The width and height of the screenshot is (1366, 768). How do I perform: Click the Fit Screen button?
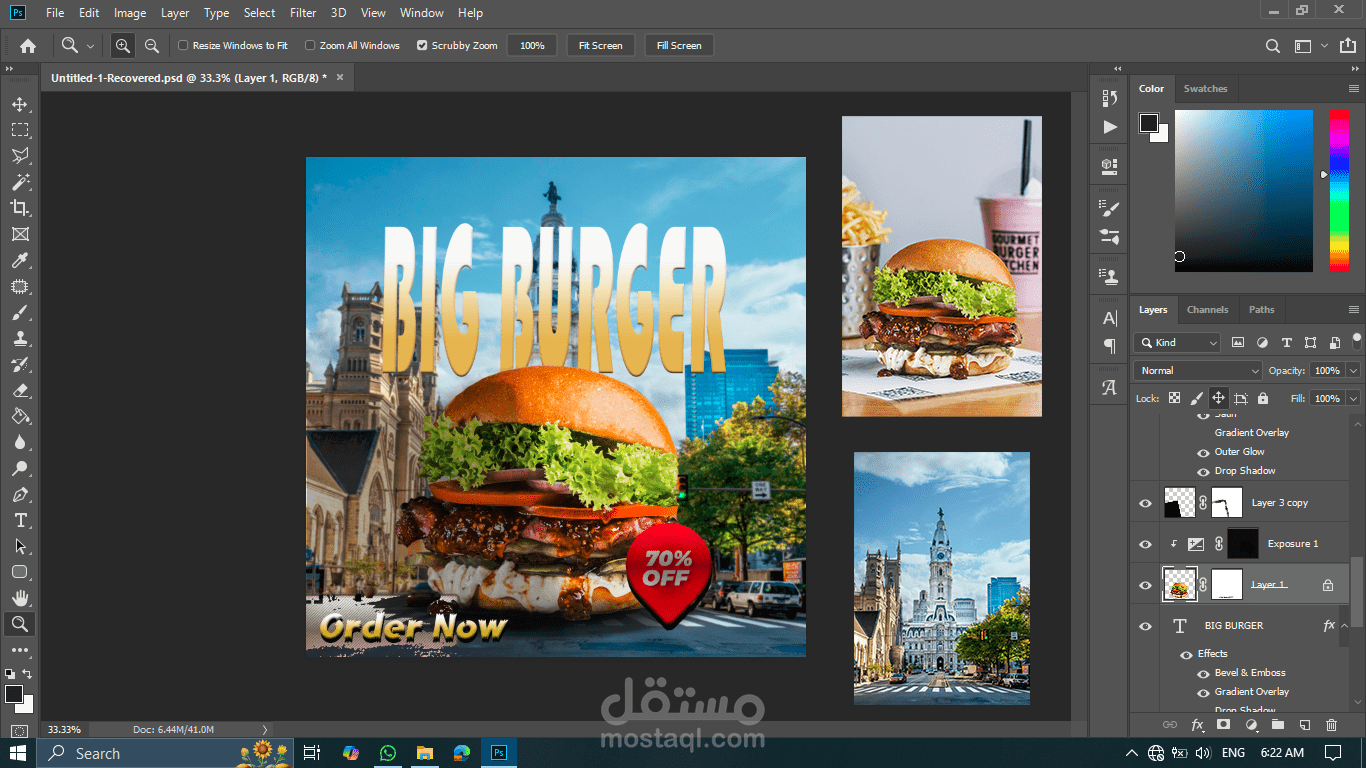click(x=601, y=45)
